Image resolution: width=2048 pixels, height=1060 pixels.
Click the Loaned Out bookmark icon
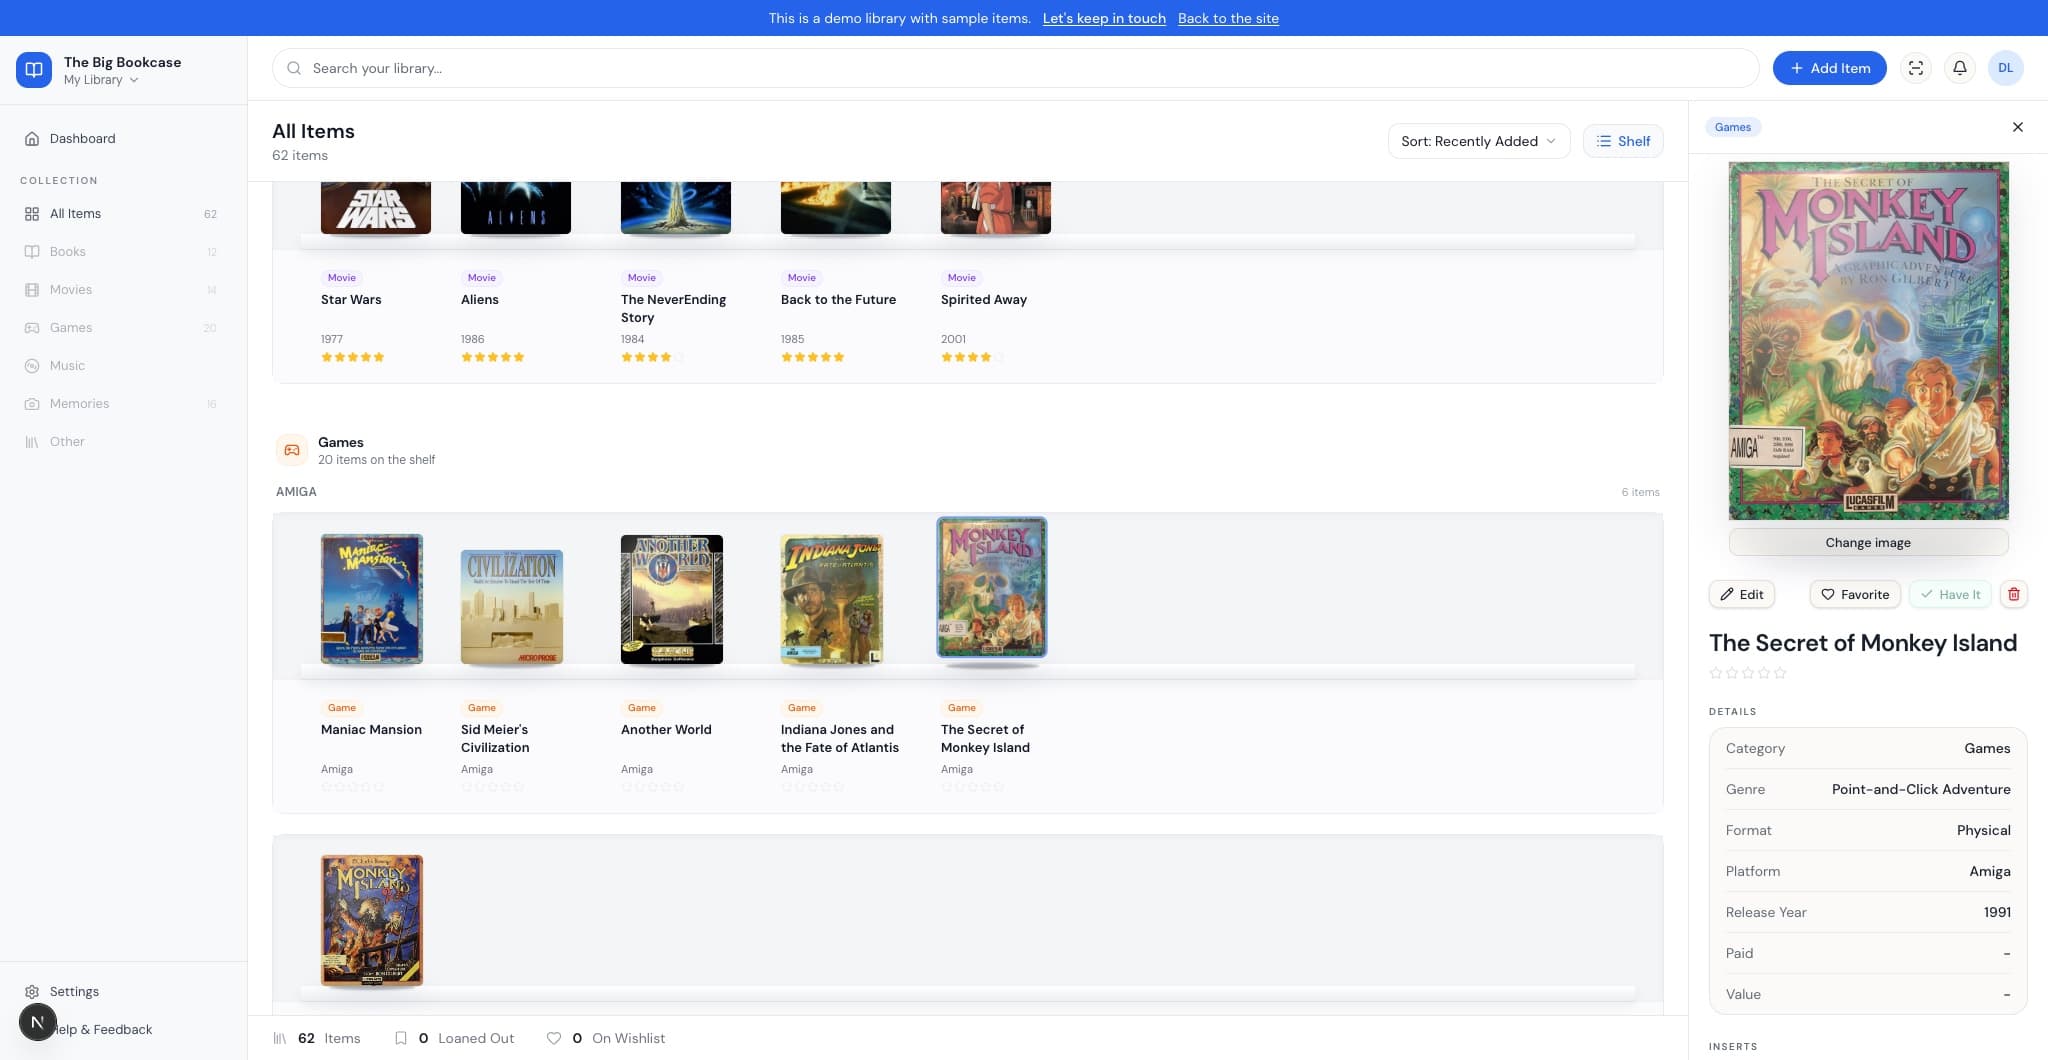(x=401, y=1038)
